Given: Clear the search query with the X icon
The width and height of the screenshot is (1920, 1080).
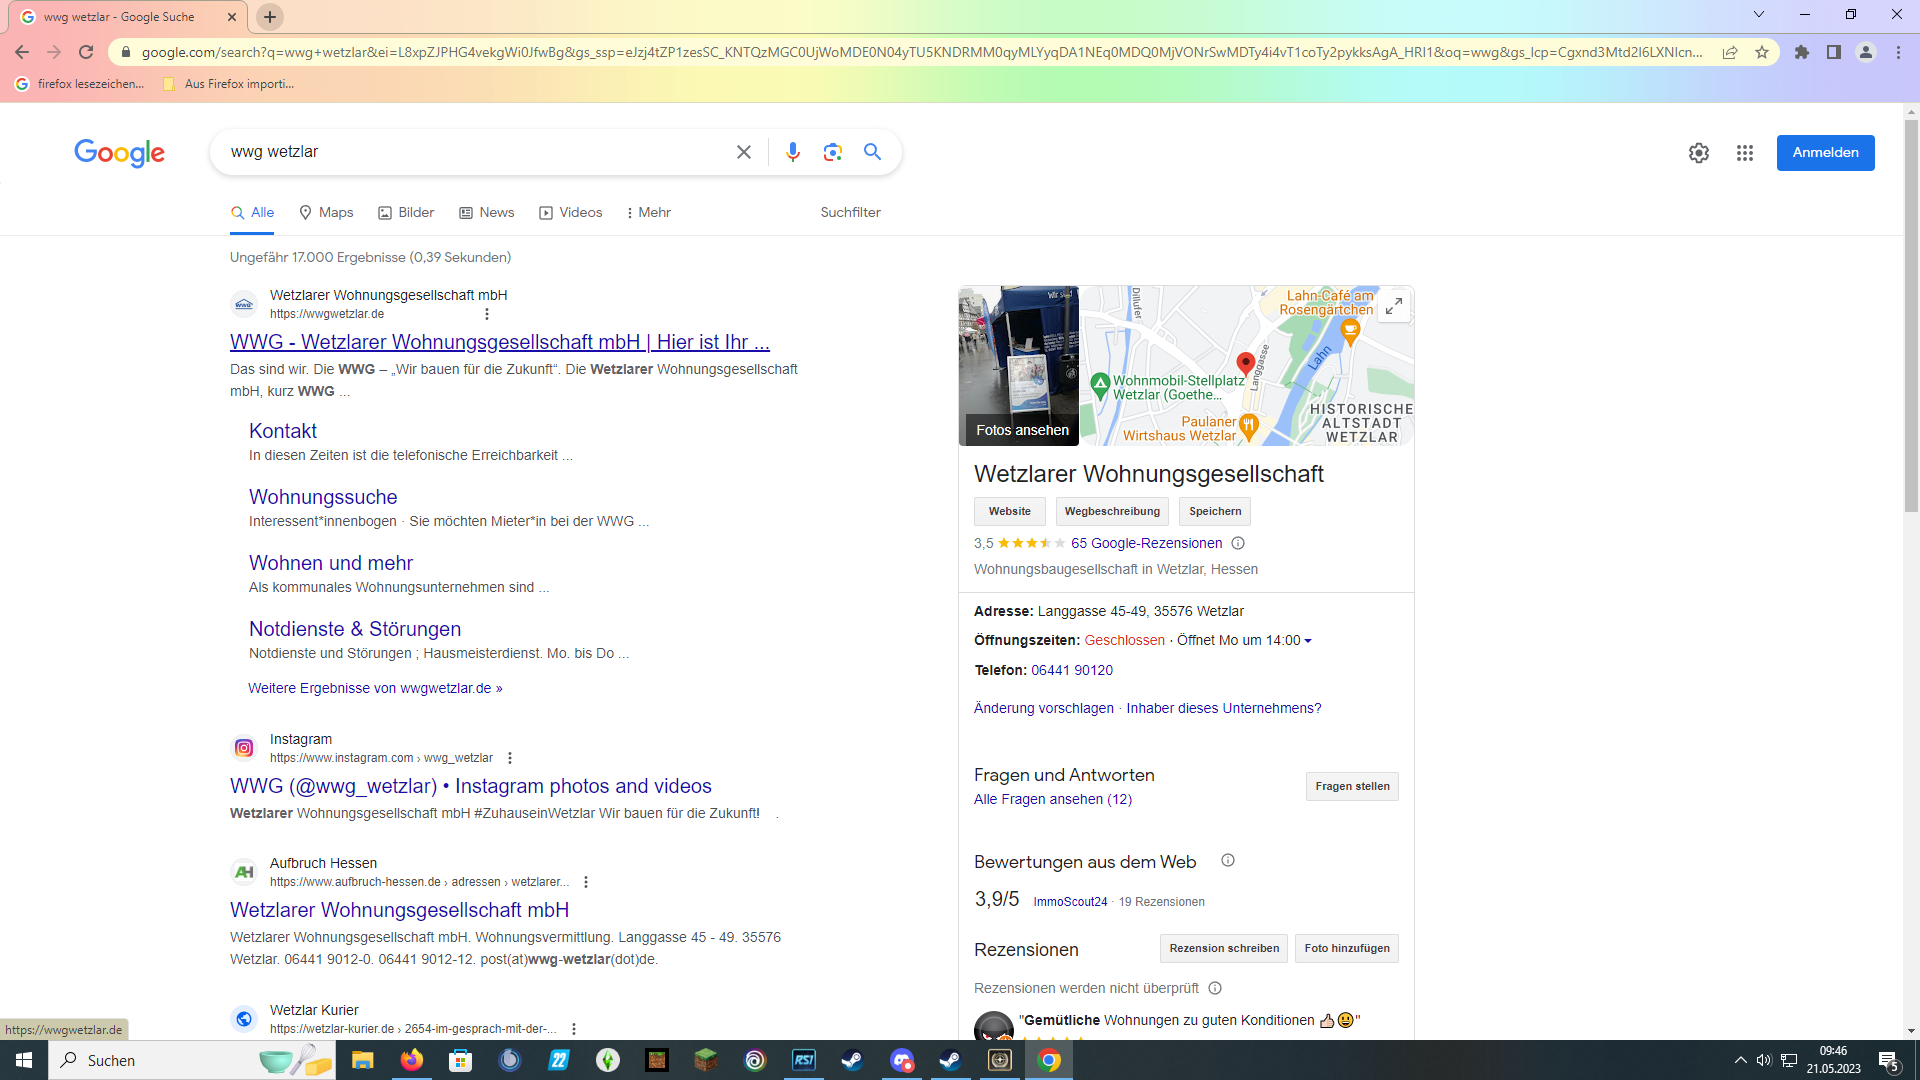Looking at the screenshot, I should 744,152.
